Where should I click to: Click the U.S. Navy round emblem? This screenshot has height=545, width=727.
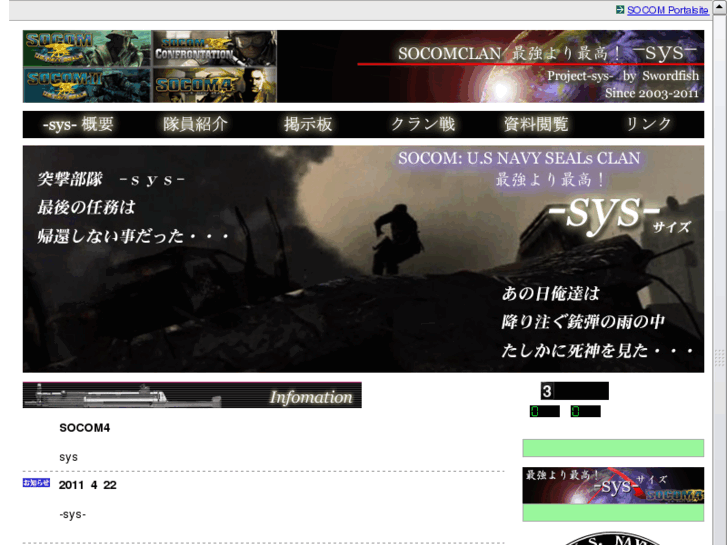613,539
